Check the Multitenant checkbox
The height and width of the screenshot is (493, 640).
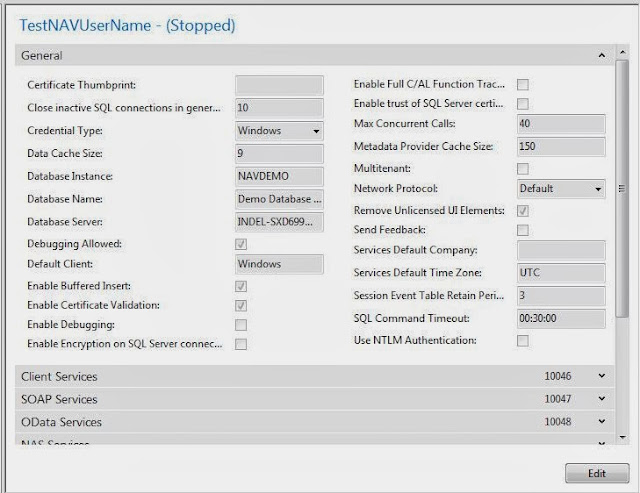point(523,169)
